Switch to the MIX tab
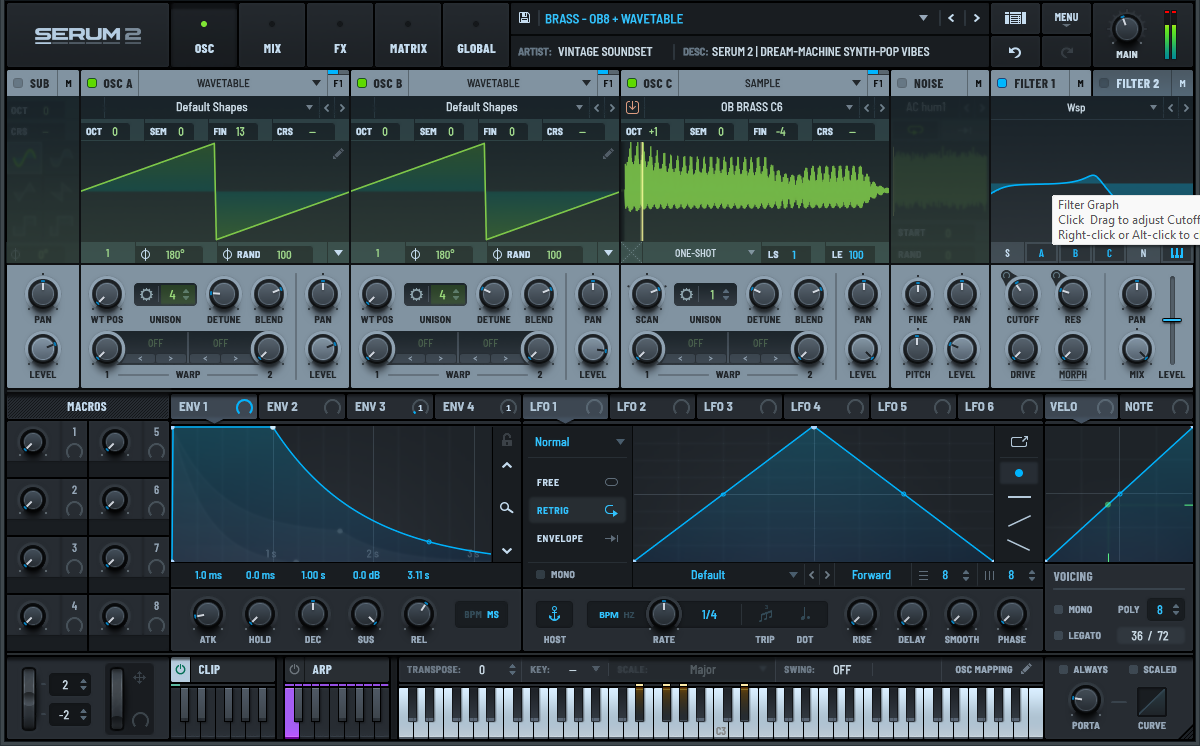Viewport: 1200px width, 746px height. (272, 36)
